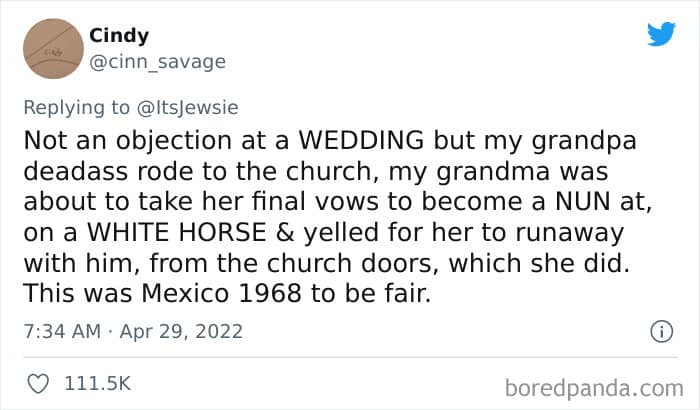Open the @cinn_savage handle

click(x=158, y=62)
